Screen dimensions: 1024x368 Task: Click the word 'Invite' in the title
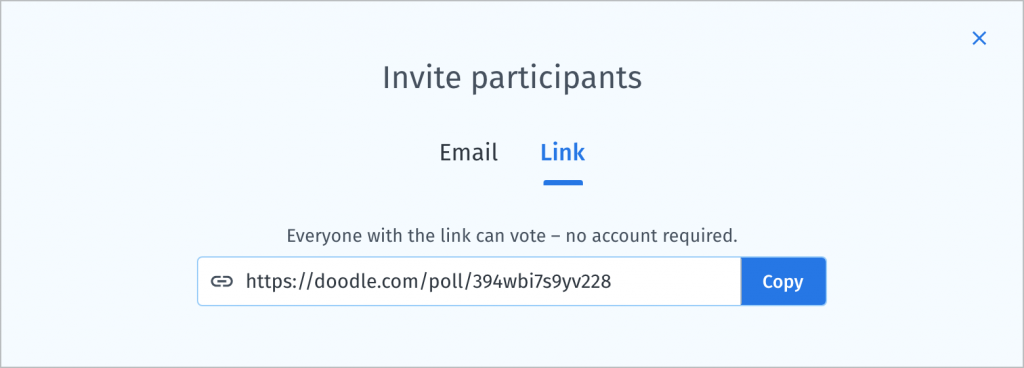(422, 78)
